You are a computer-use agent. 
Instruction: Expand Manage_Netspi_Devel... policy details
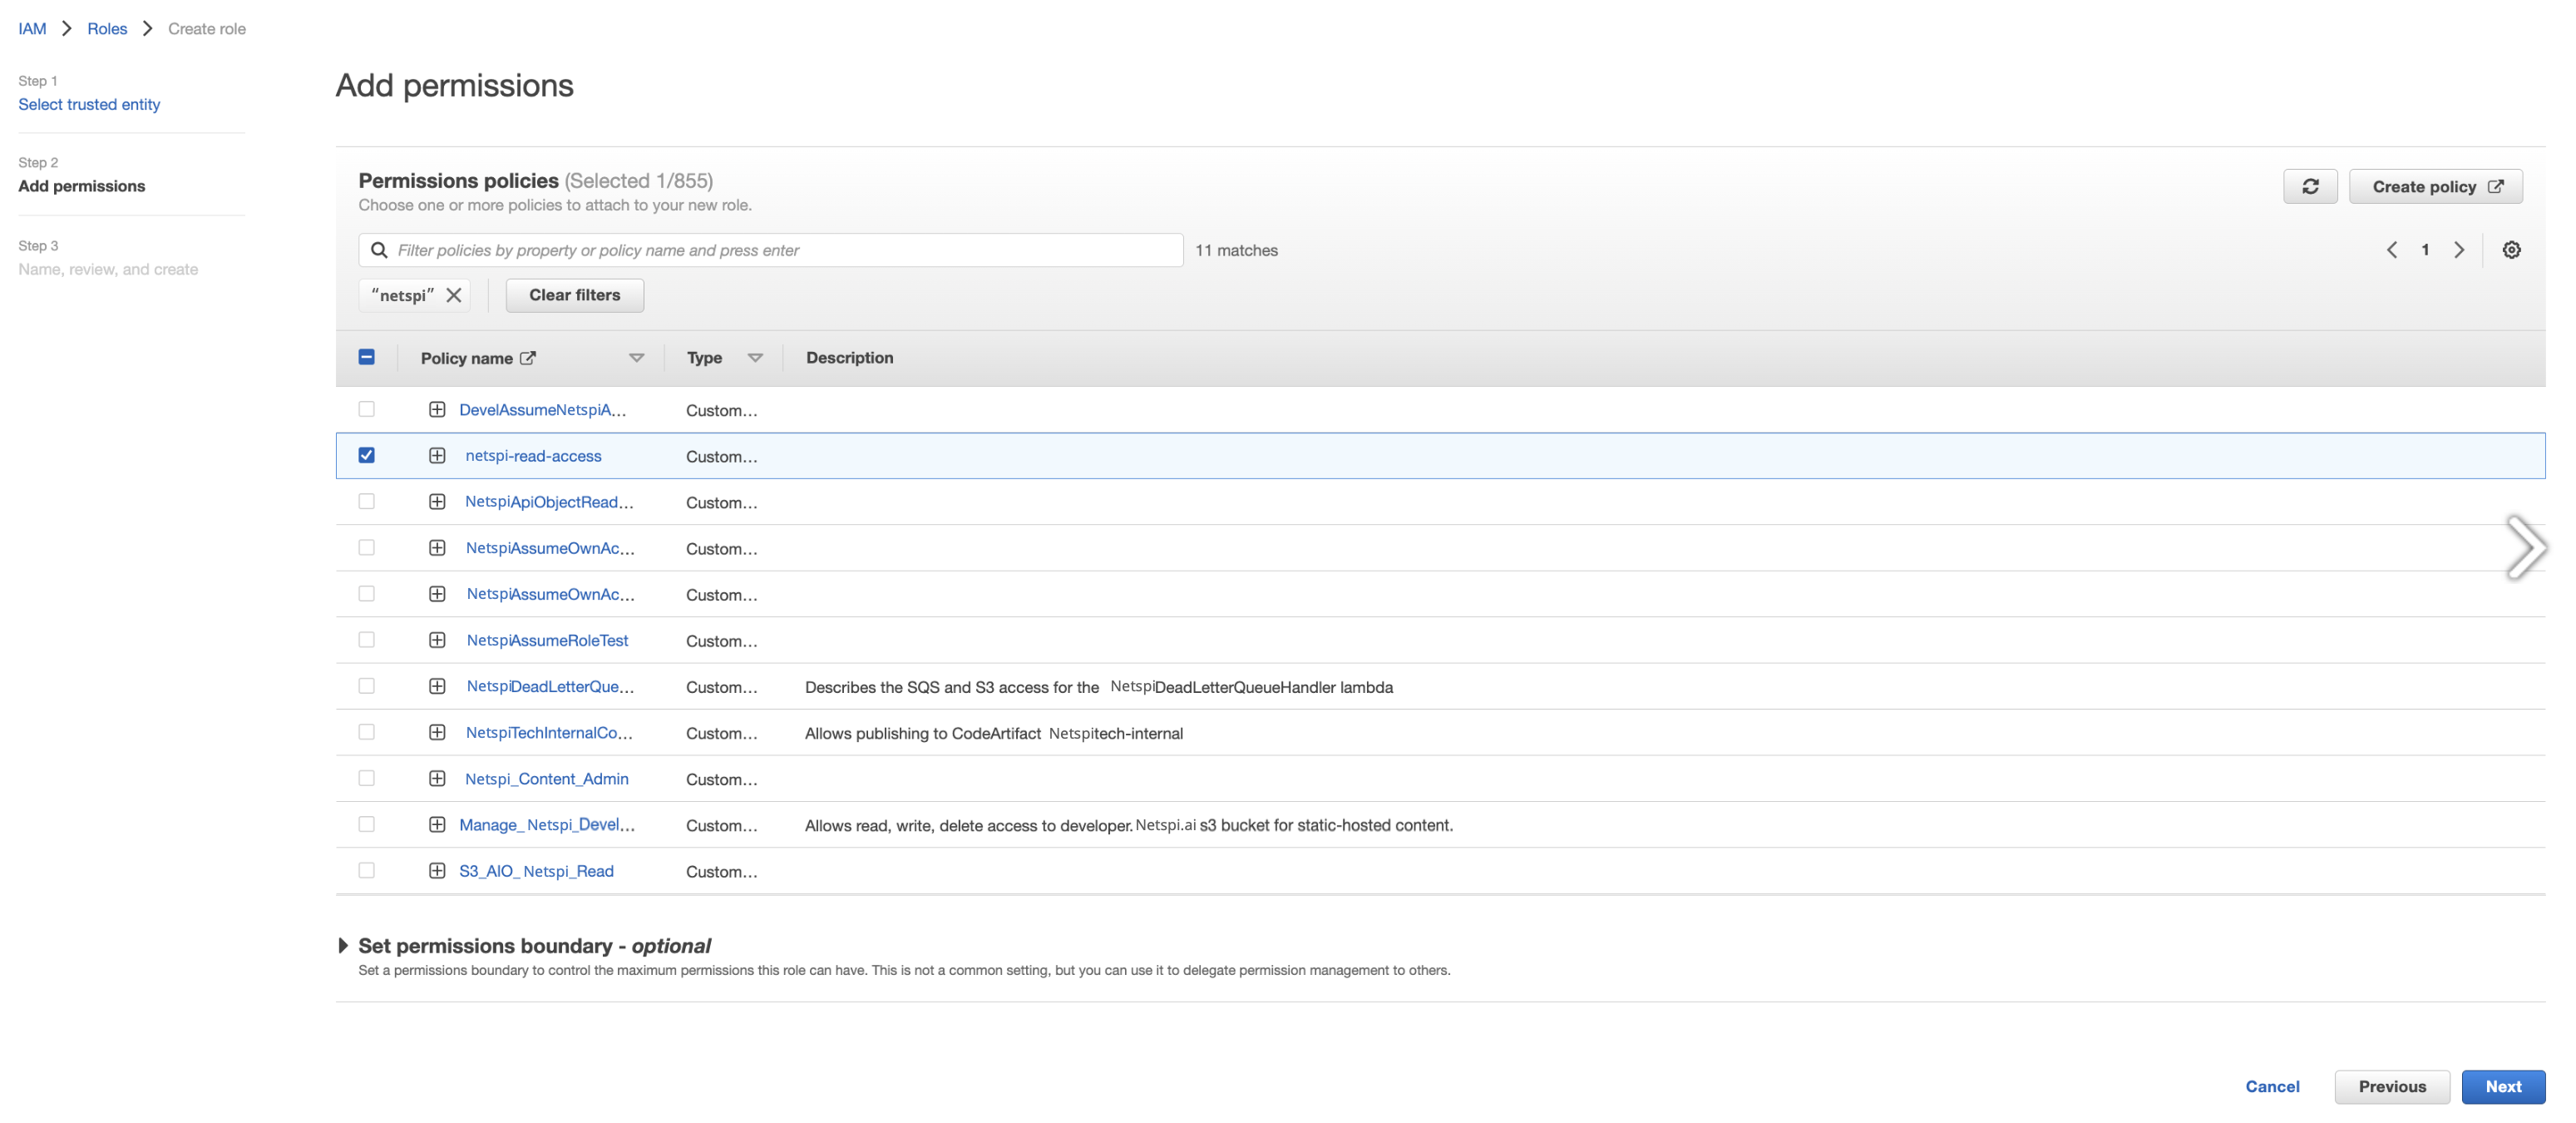(437, 825)
